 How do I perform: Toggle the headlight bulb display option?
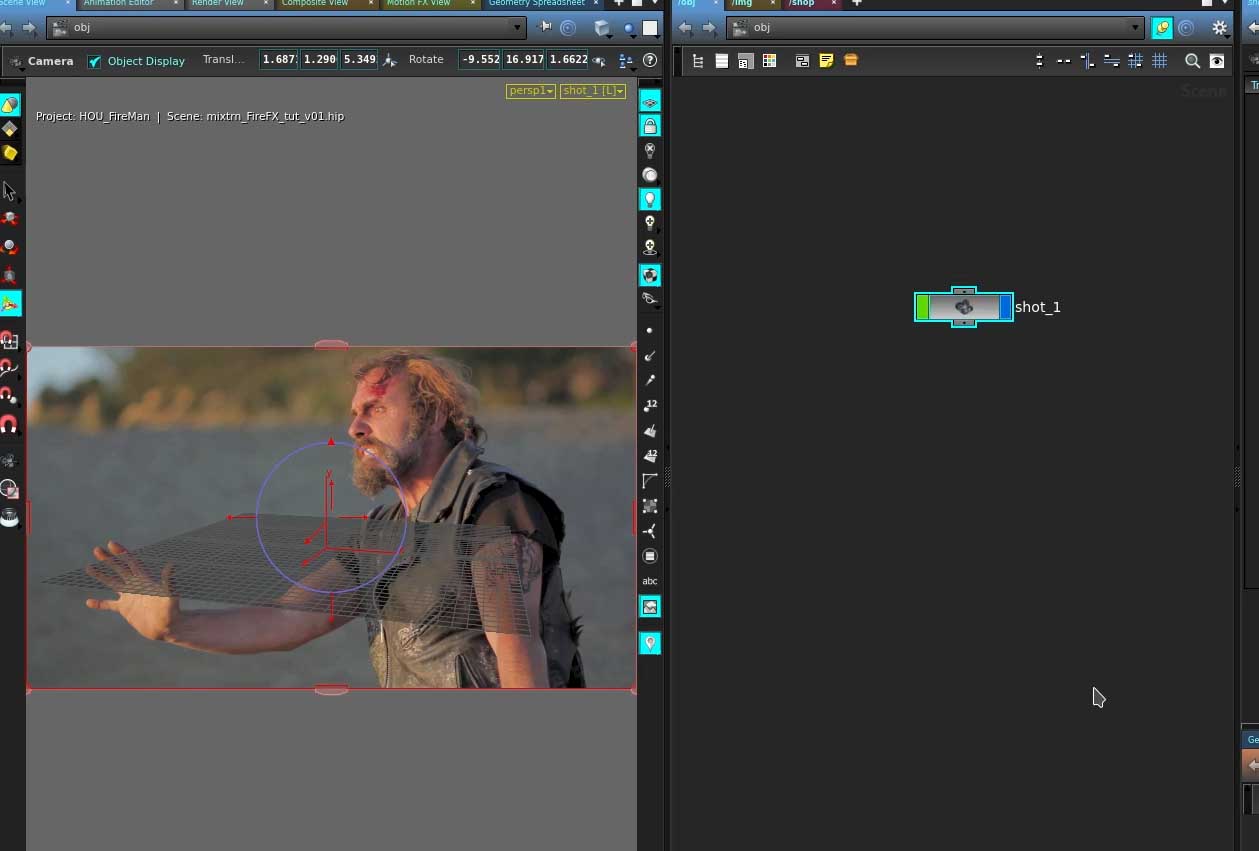pyautogui.click(x=650, y=199)
